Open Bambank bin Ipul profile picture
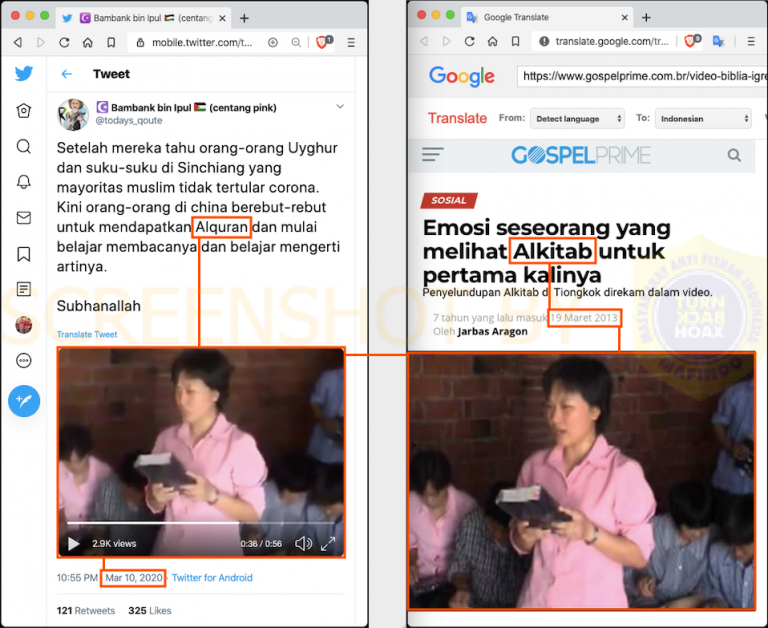This screenshot has height=628, width=768. tap(73, 115)
